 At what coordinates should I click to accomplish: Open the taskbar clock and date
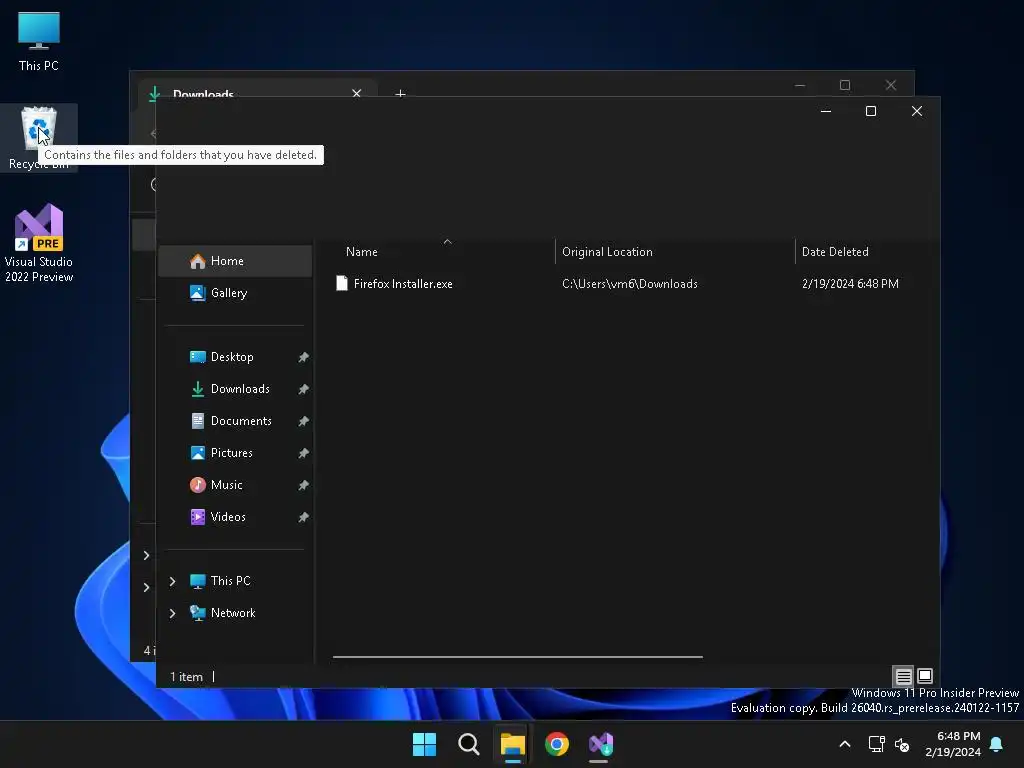click(953, 744)
